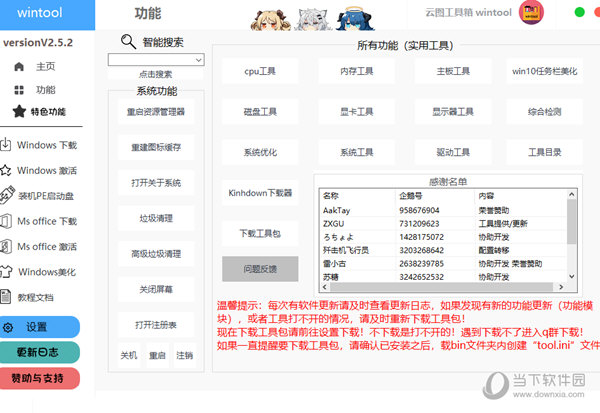Viewport: 600px width, 413px height.
Task: Click the Windows 激活 star icon
Action: point(5,170)
